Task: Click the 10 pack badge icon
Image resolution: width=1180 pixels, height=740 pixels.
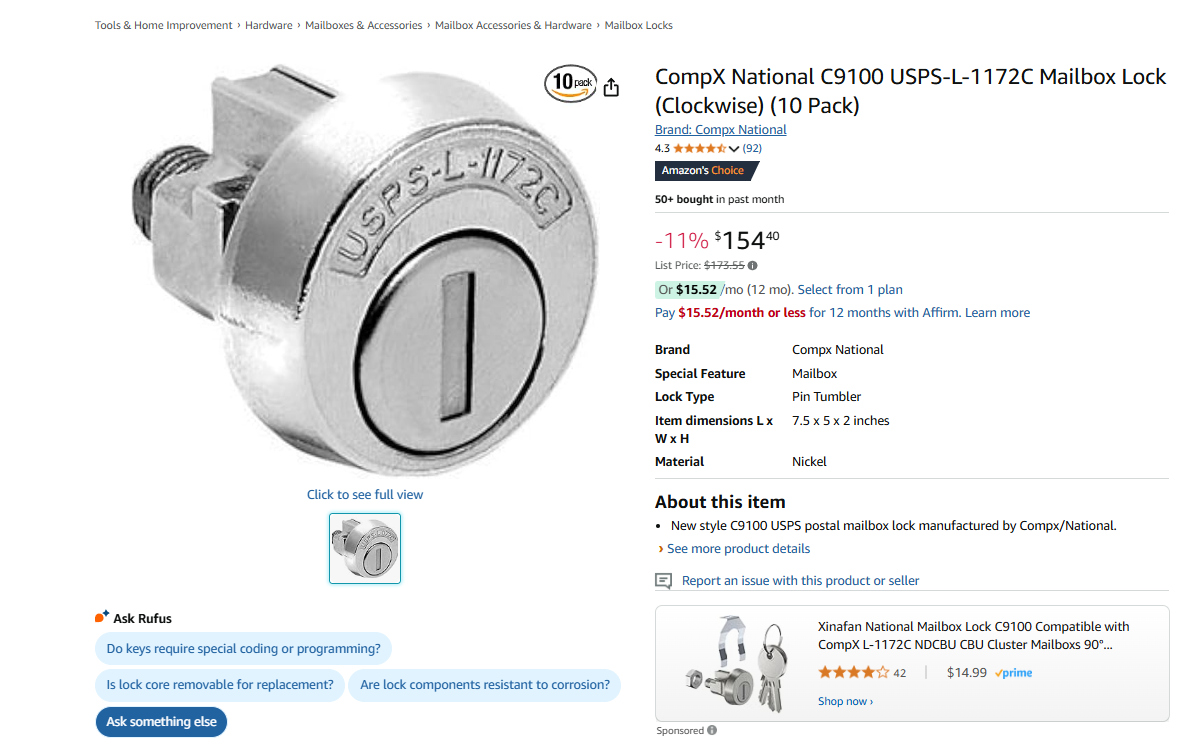Action: coord(570,83)
